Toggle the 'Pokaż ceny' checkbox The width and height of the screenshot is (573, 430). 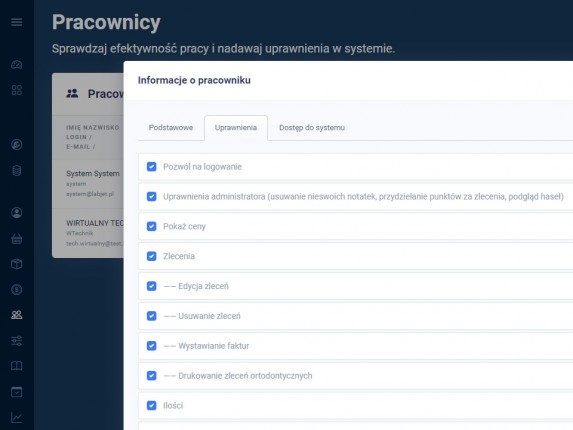[x=152, y=226]
